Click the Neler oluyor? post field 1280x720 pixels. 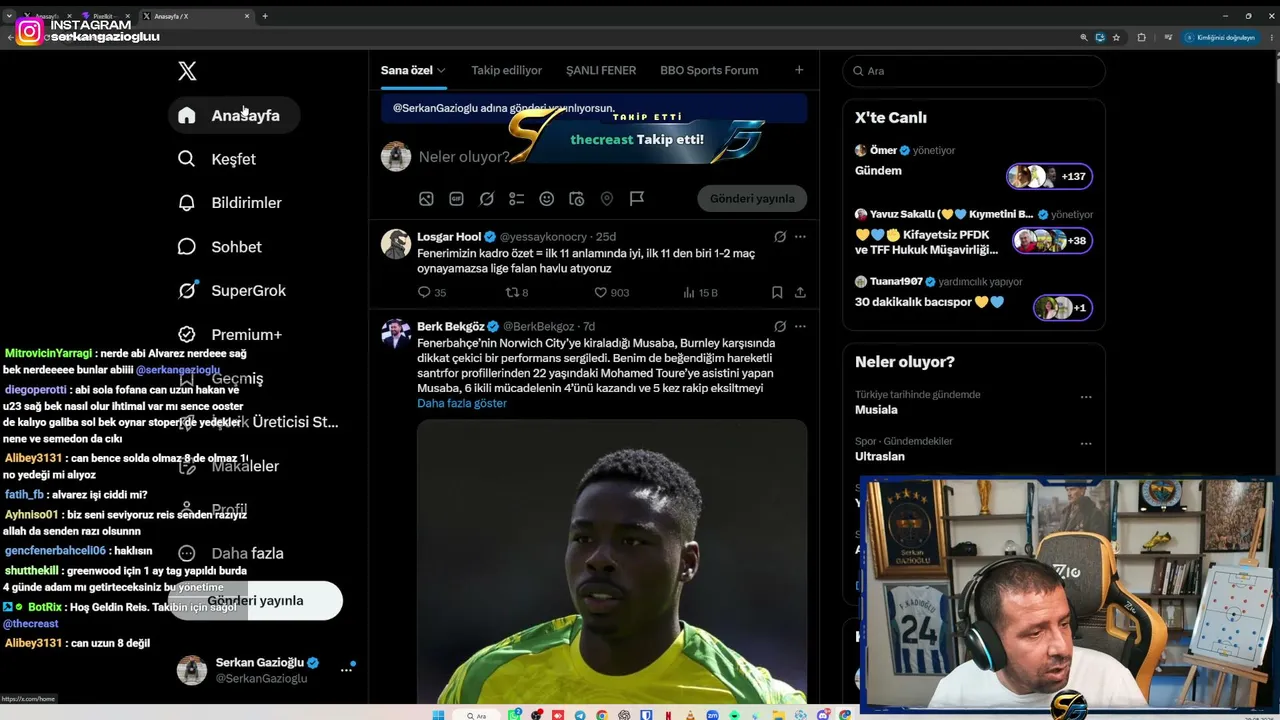464,157
